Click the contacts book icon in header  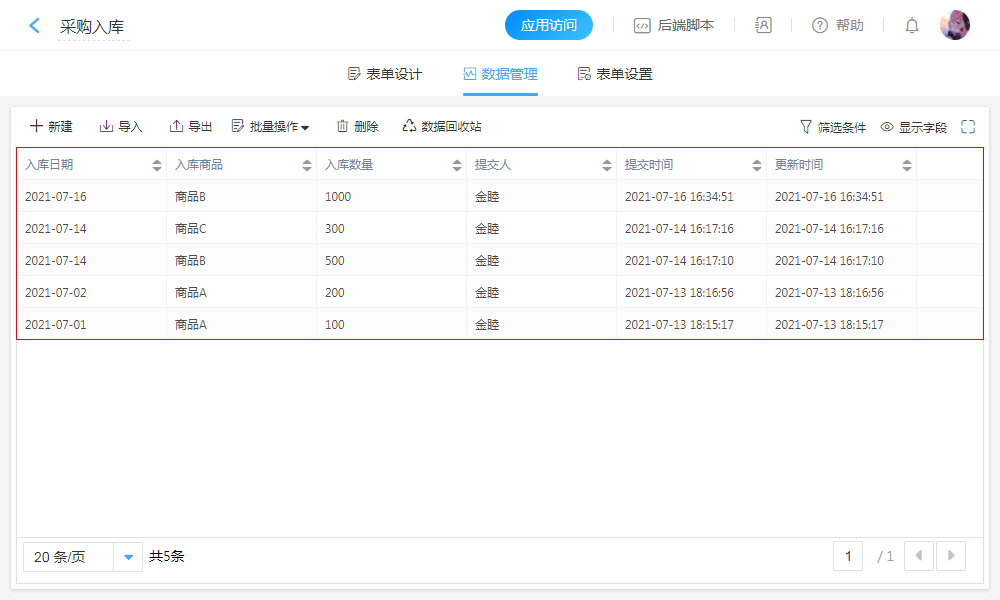[763, 26]
